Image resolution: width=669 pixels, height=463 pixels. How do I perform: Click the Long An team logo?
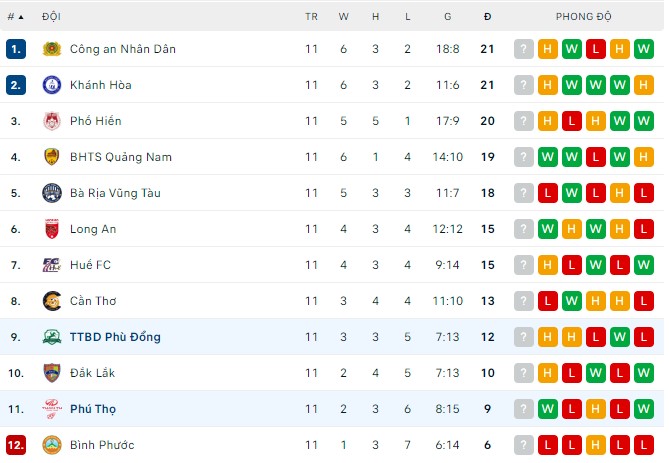point(52,229)
